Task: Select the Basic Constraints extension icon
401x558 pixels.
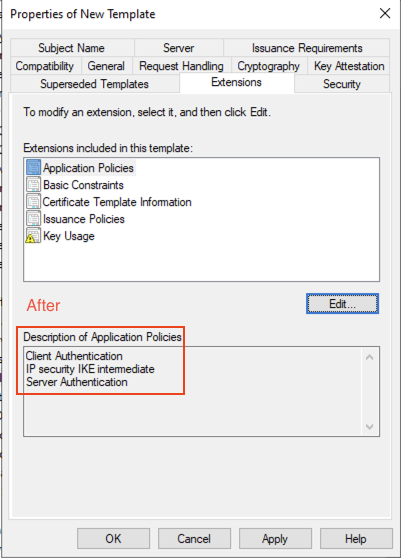Action: 33,185
